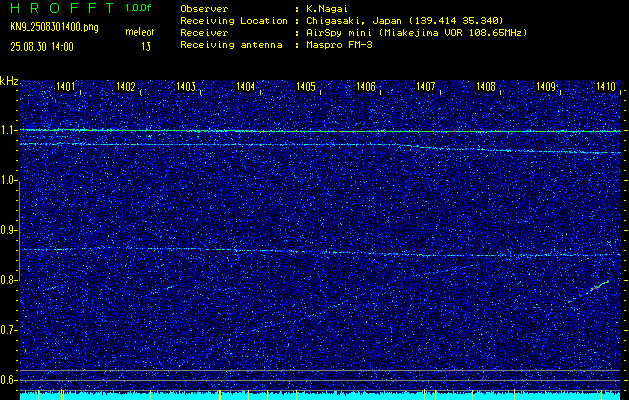The height and width of the screenshot is (400, 629).
Task: Select 'Chigasaki, Japan (139.414 35.340)' text
Action: pyautogui.click(x=404, y=21)
